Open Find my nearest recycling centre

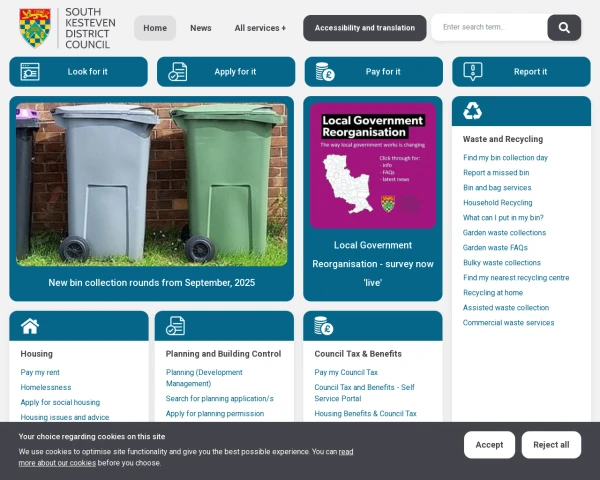point(516,278)
